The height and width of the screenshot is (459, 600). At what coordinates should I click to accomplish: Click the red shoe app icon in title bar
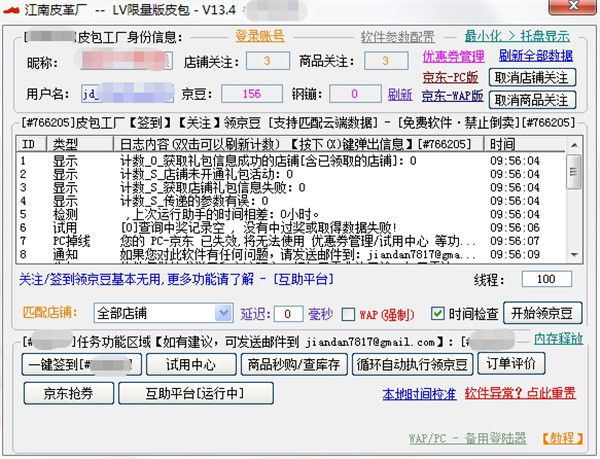coord(11,10)
